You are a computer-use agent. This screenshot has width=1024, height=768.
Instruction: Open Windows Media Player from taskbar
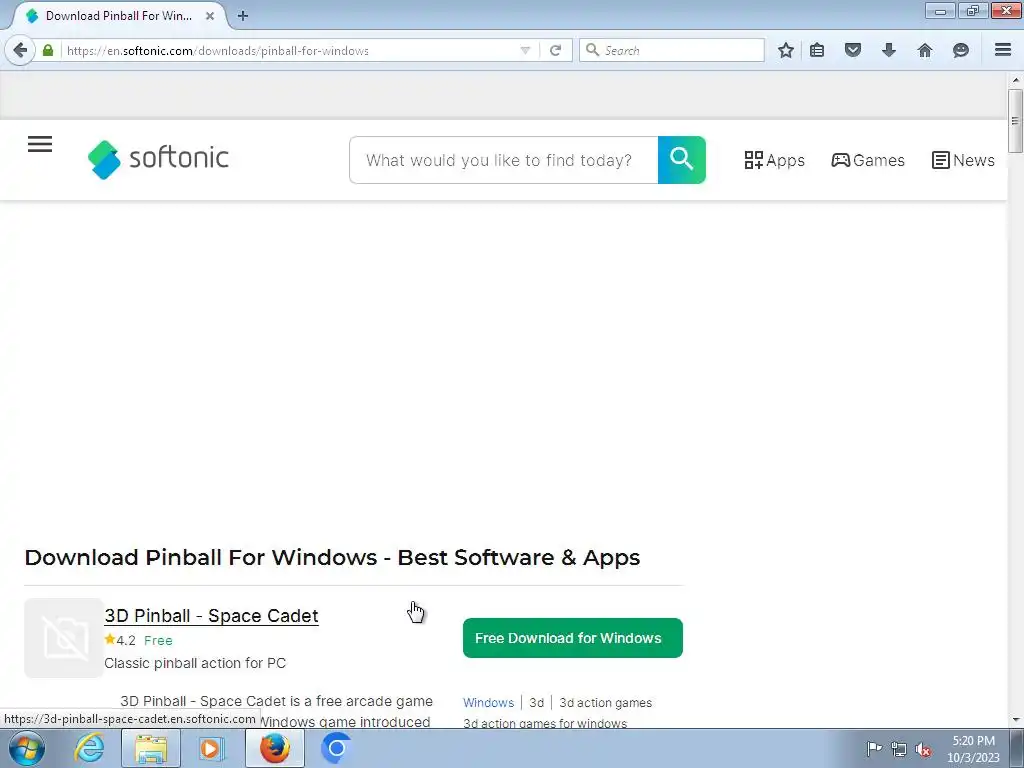coord(211,748)
